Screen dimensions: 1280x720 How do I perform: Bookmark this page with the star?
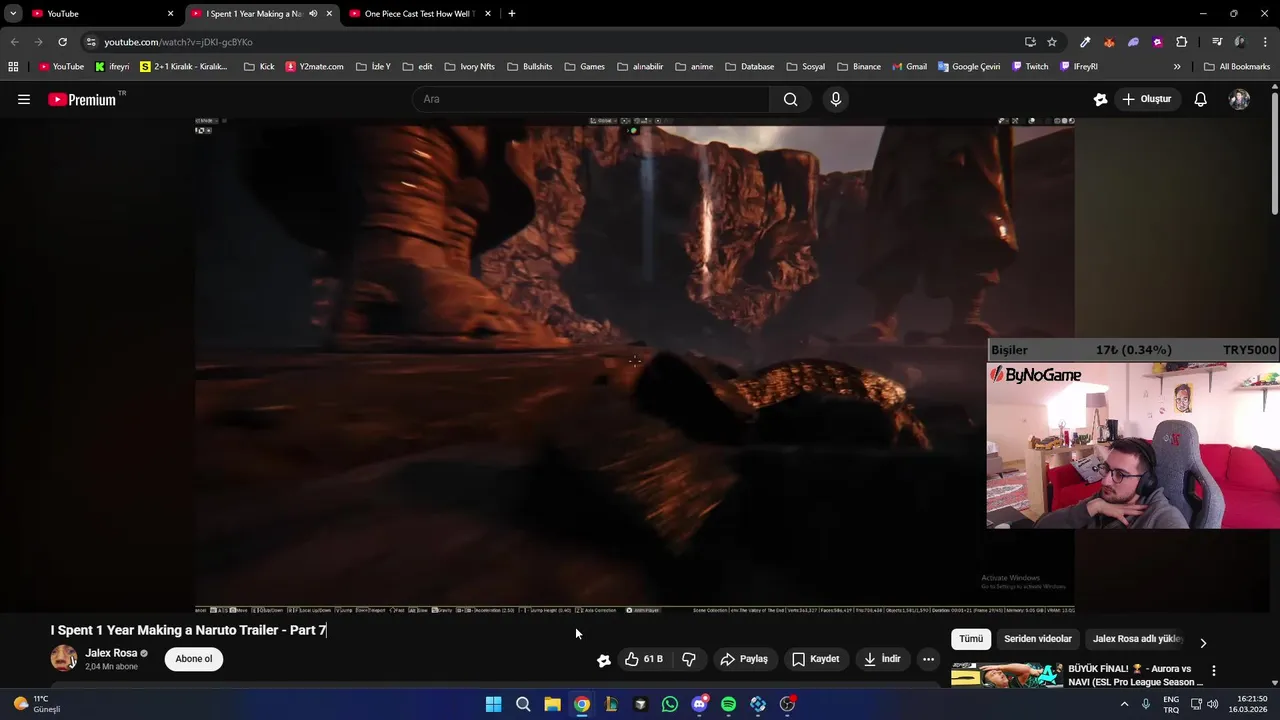tap(1052, 42)
